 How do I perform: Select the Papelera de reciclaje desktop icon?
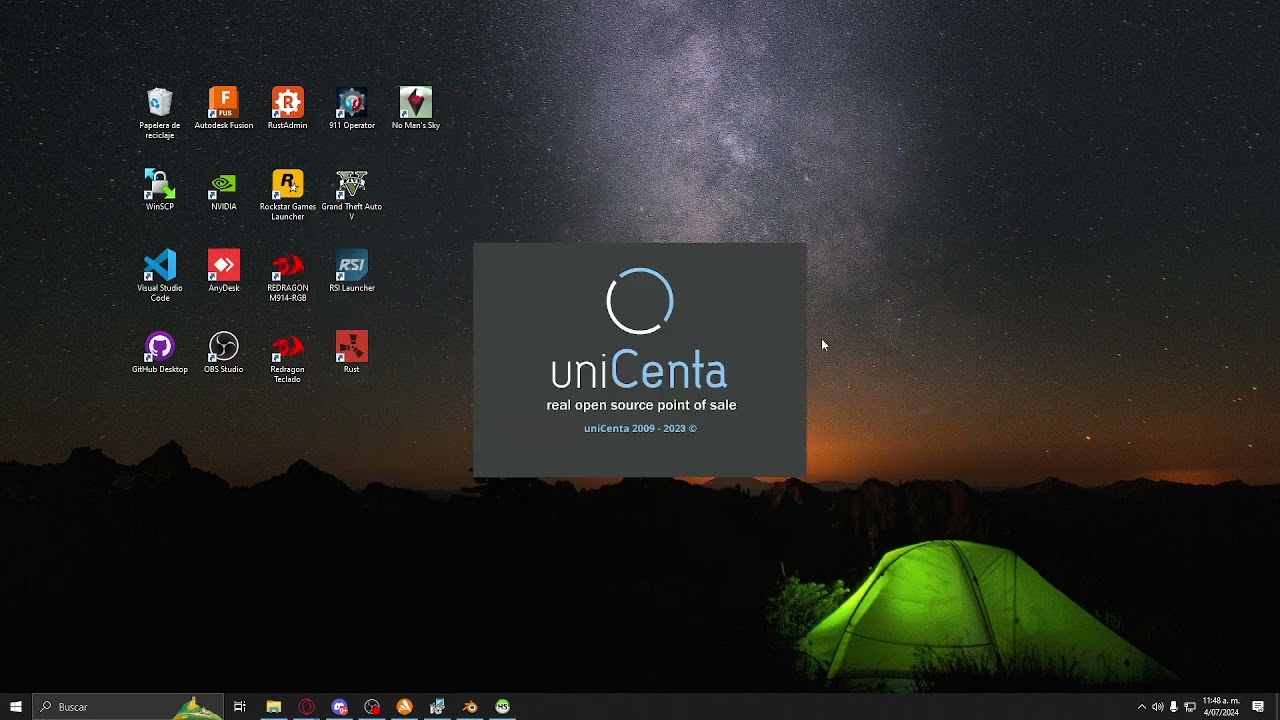point(160,114)
